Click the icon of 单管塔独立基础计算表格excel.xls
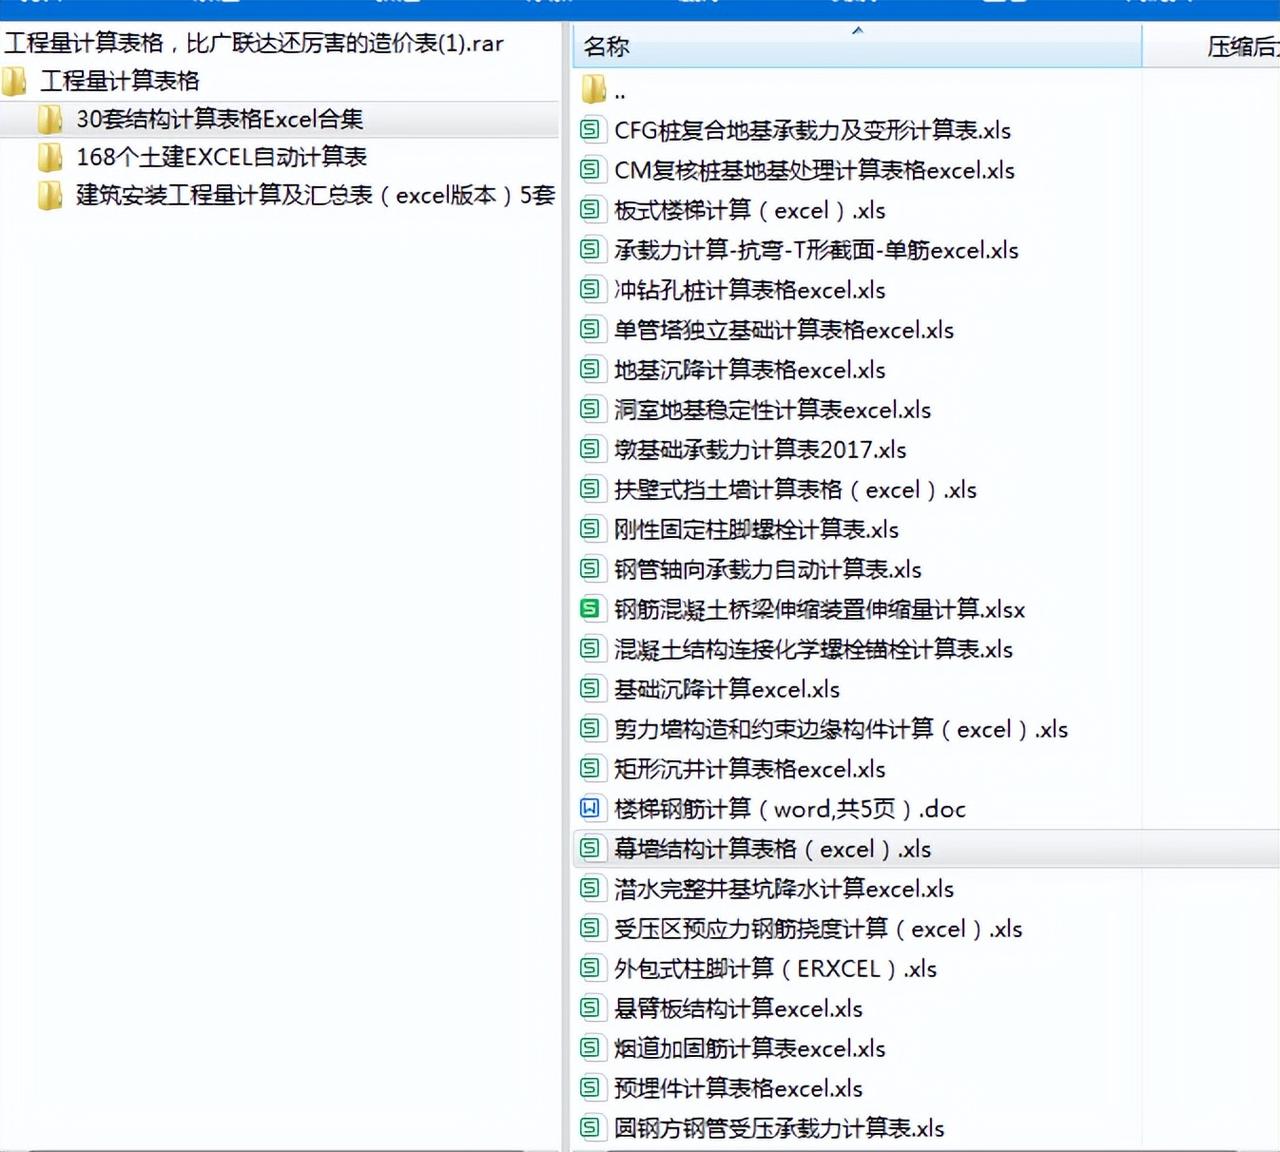This screenshot has height=1152, width=1280. [591, 330]
